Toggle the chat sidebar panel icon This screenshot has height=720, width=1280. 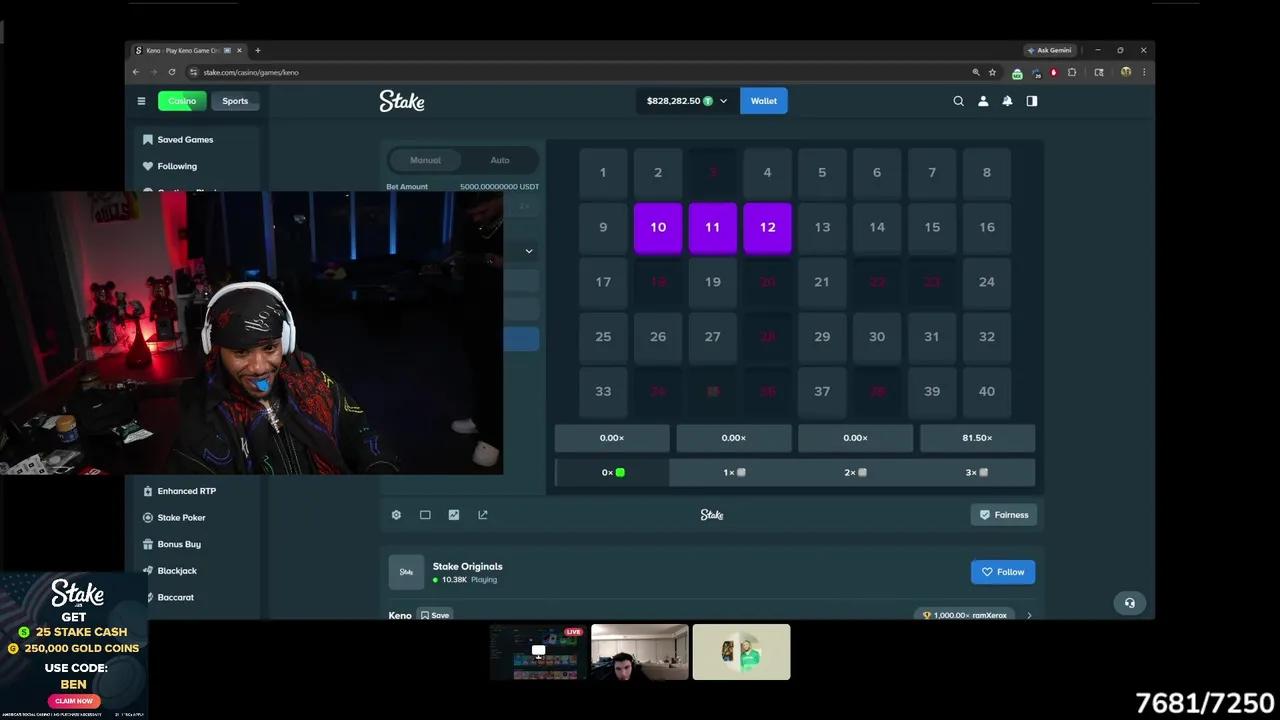click(1032, 101)
